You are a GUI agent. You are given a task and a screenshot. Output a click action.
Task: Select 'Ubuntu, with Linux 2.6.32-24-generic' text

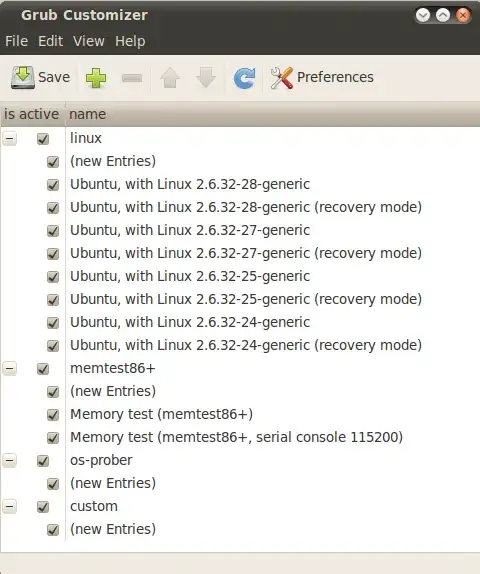pos(190,322)
